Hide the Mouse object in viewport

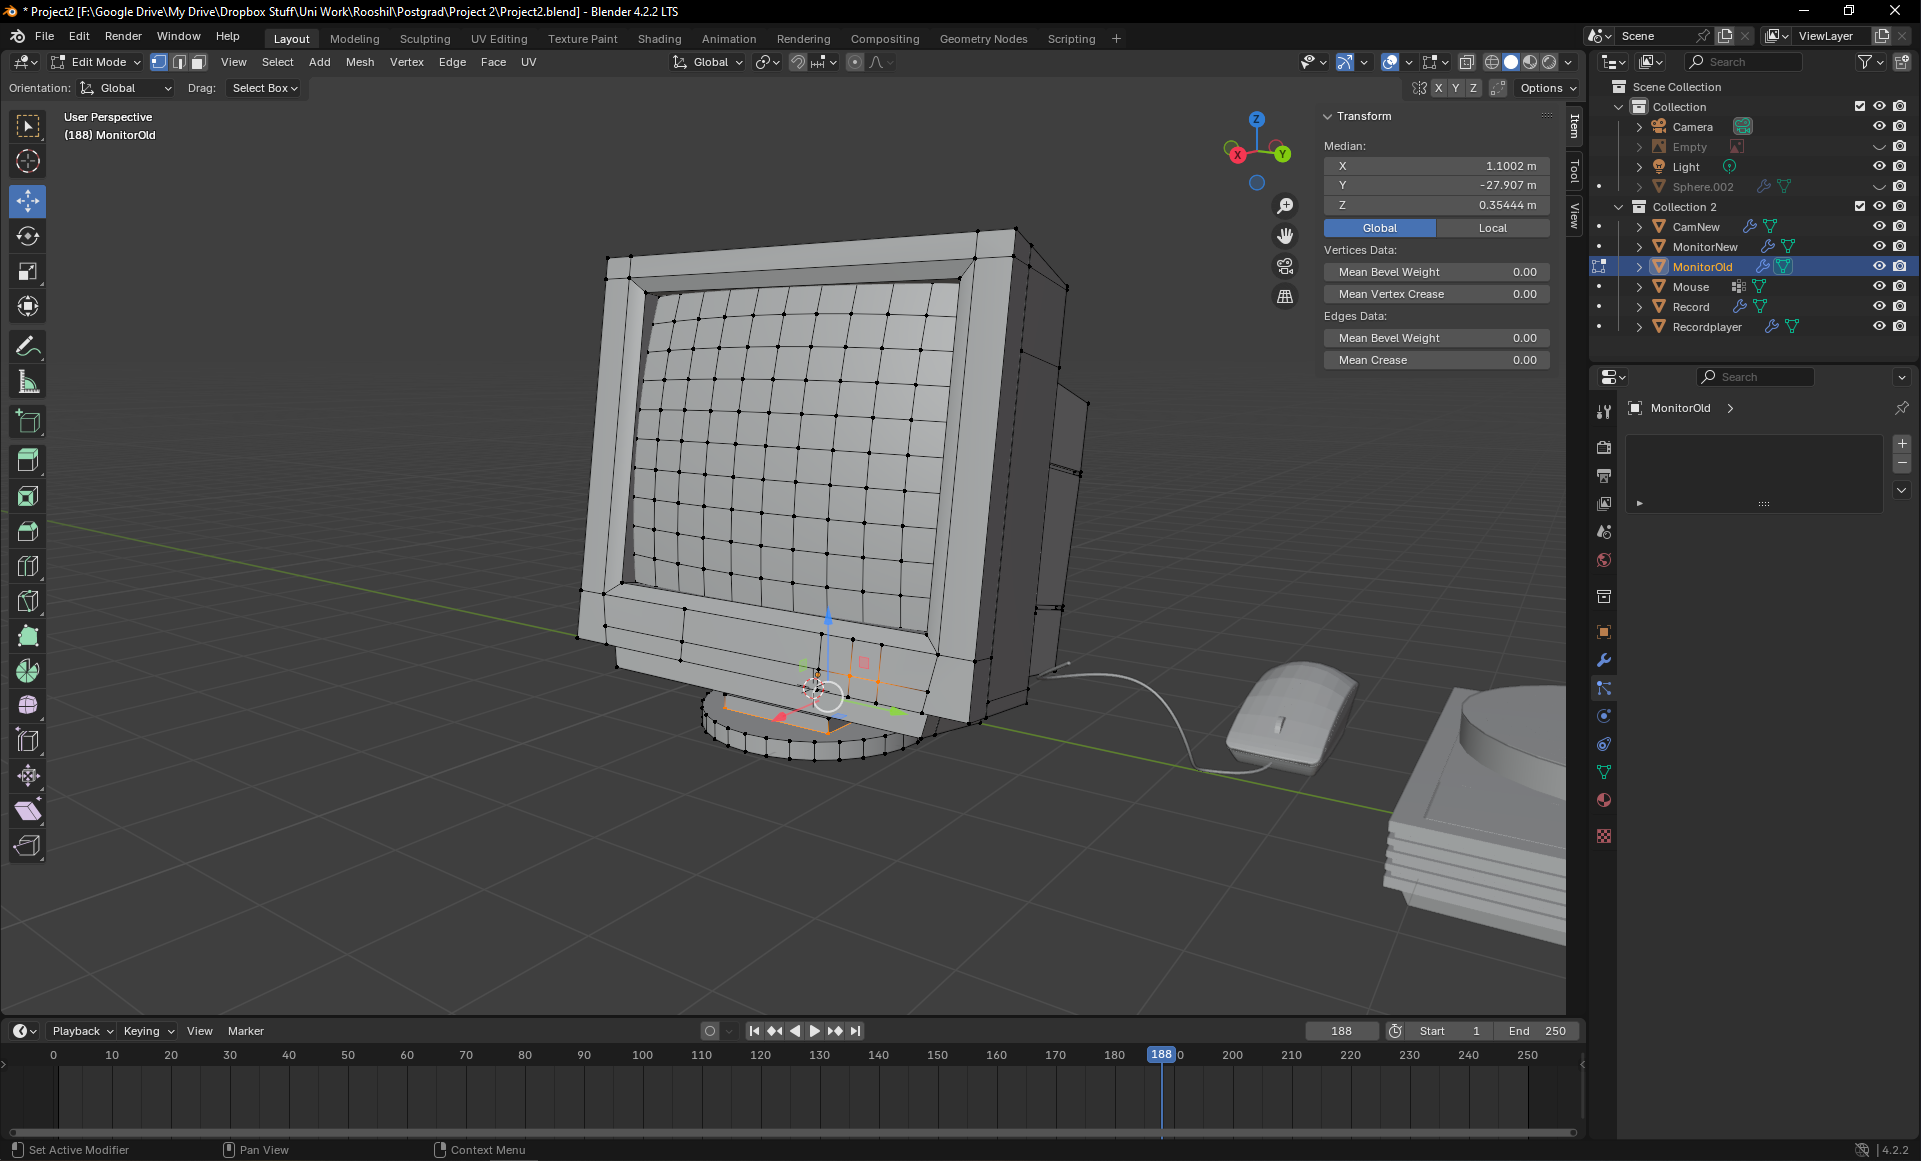(x=1879, y=287)
